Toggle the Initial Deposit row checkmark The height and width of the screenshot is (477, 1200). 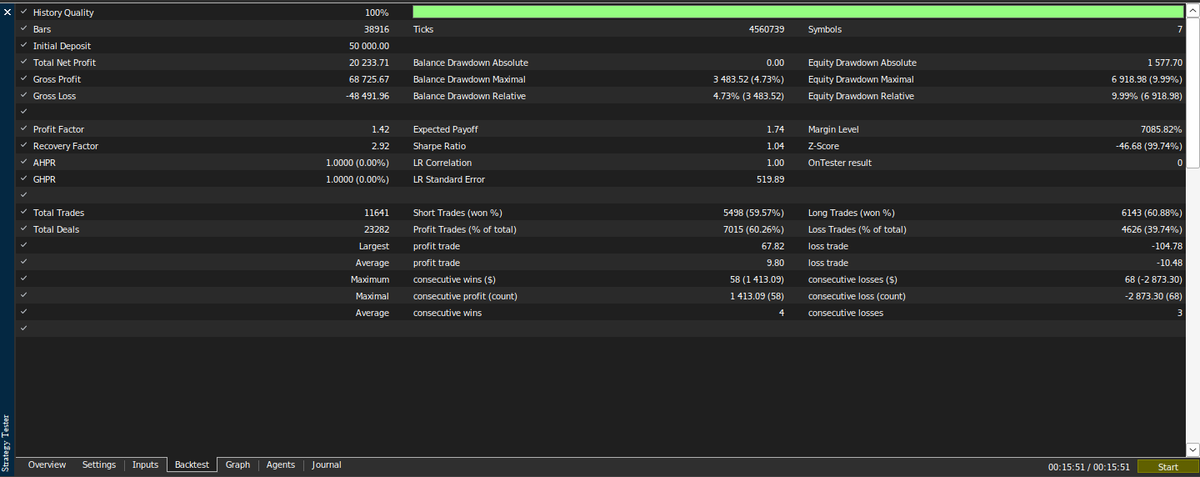coord(23,46)
